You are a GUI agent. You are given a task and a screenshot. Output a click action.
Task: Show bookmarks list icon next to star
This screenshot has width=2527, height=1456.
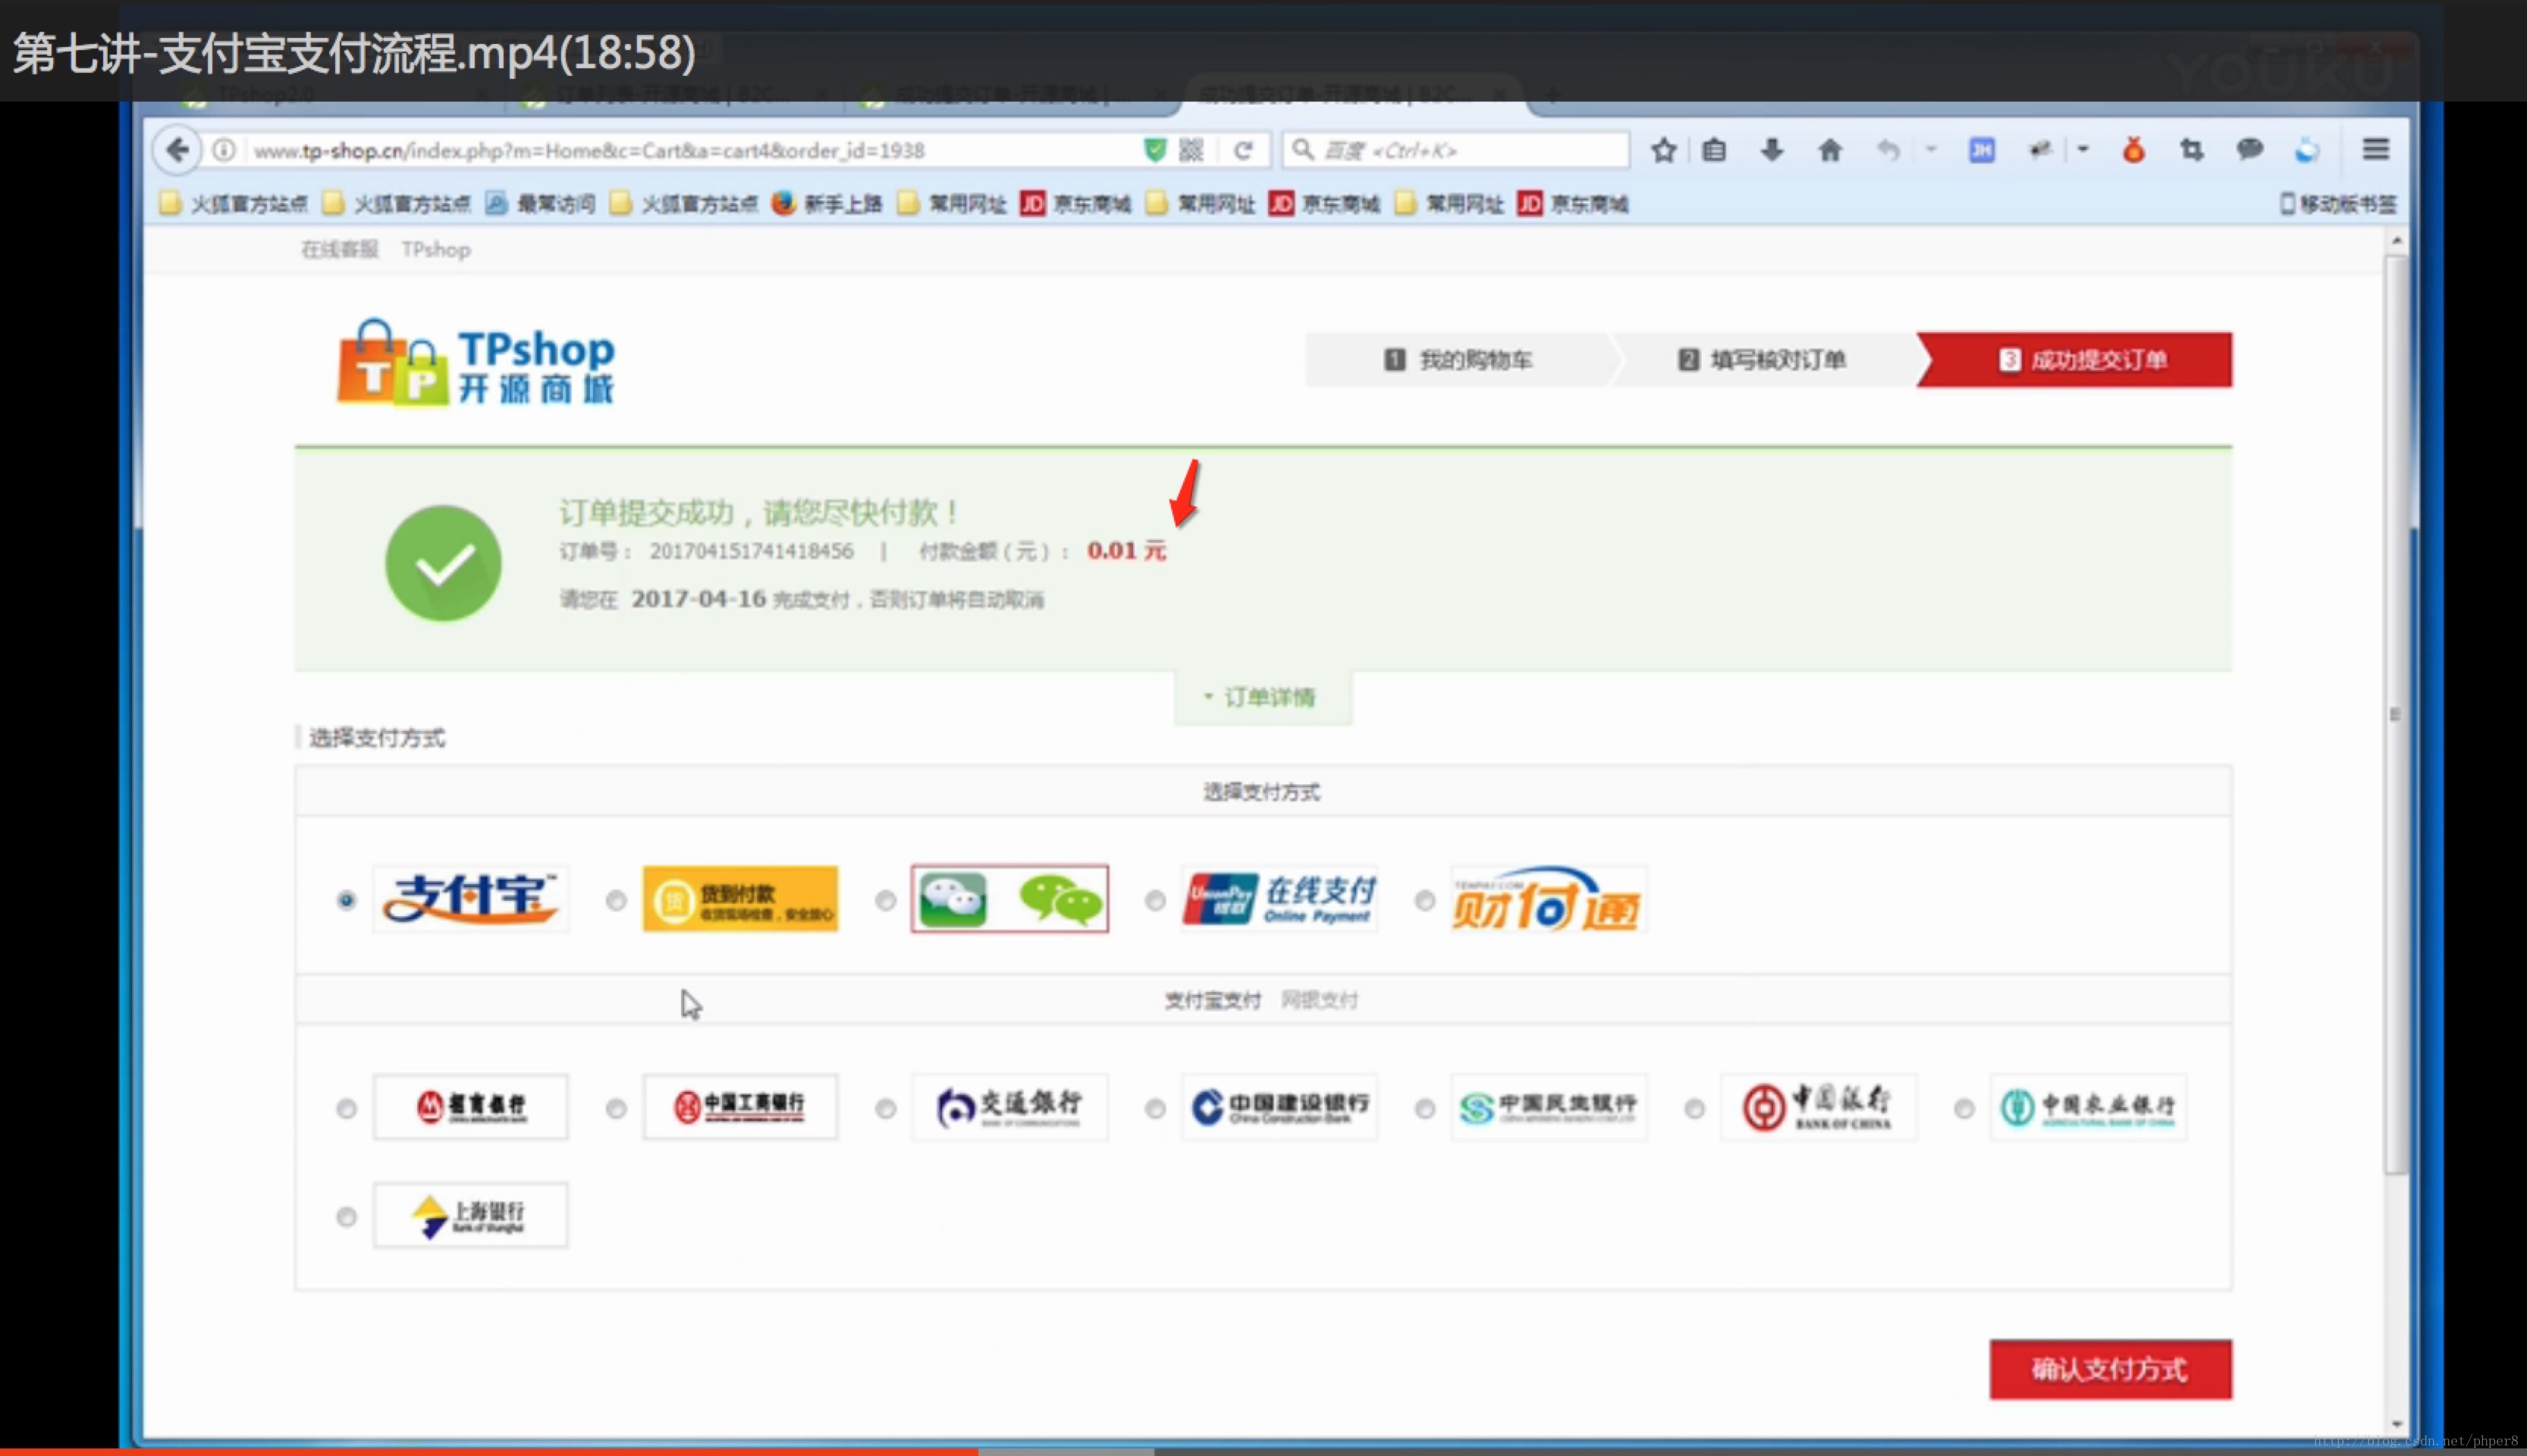[1714, 150]
